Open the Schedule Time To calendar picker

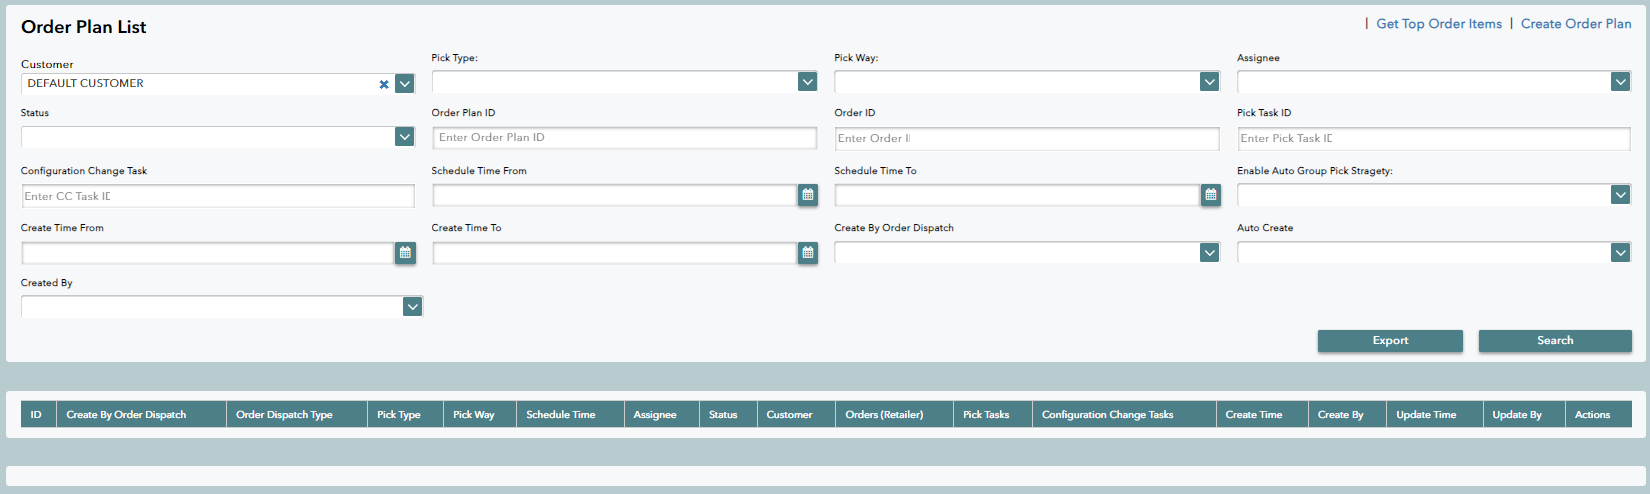1211,195
